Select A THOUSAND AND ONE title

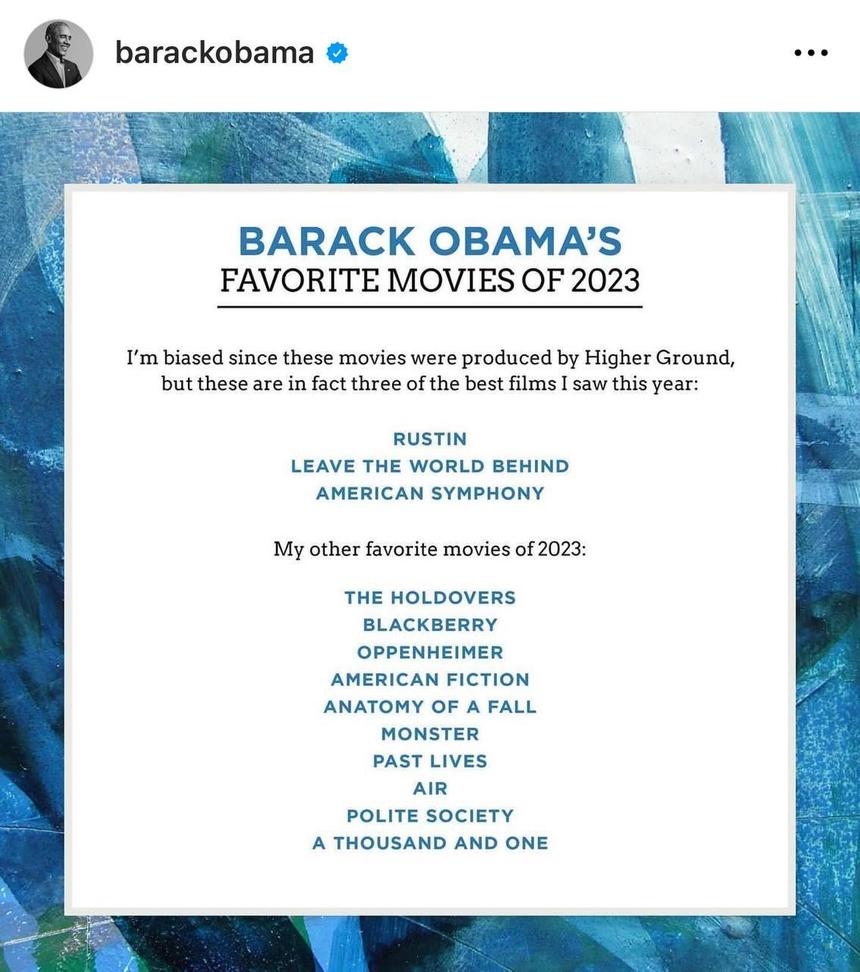tap(430, 843)
